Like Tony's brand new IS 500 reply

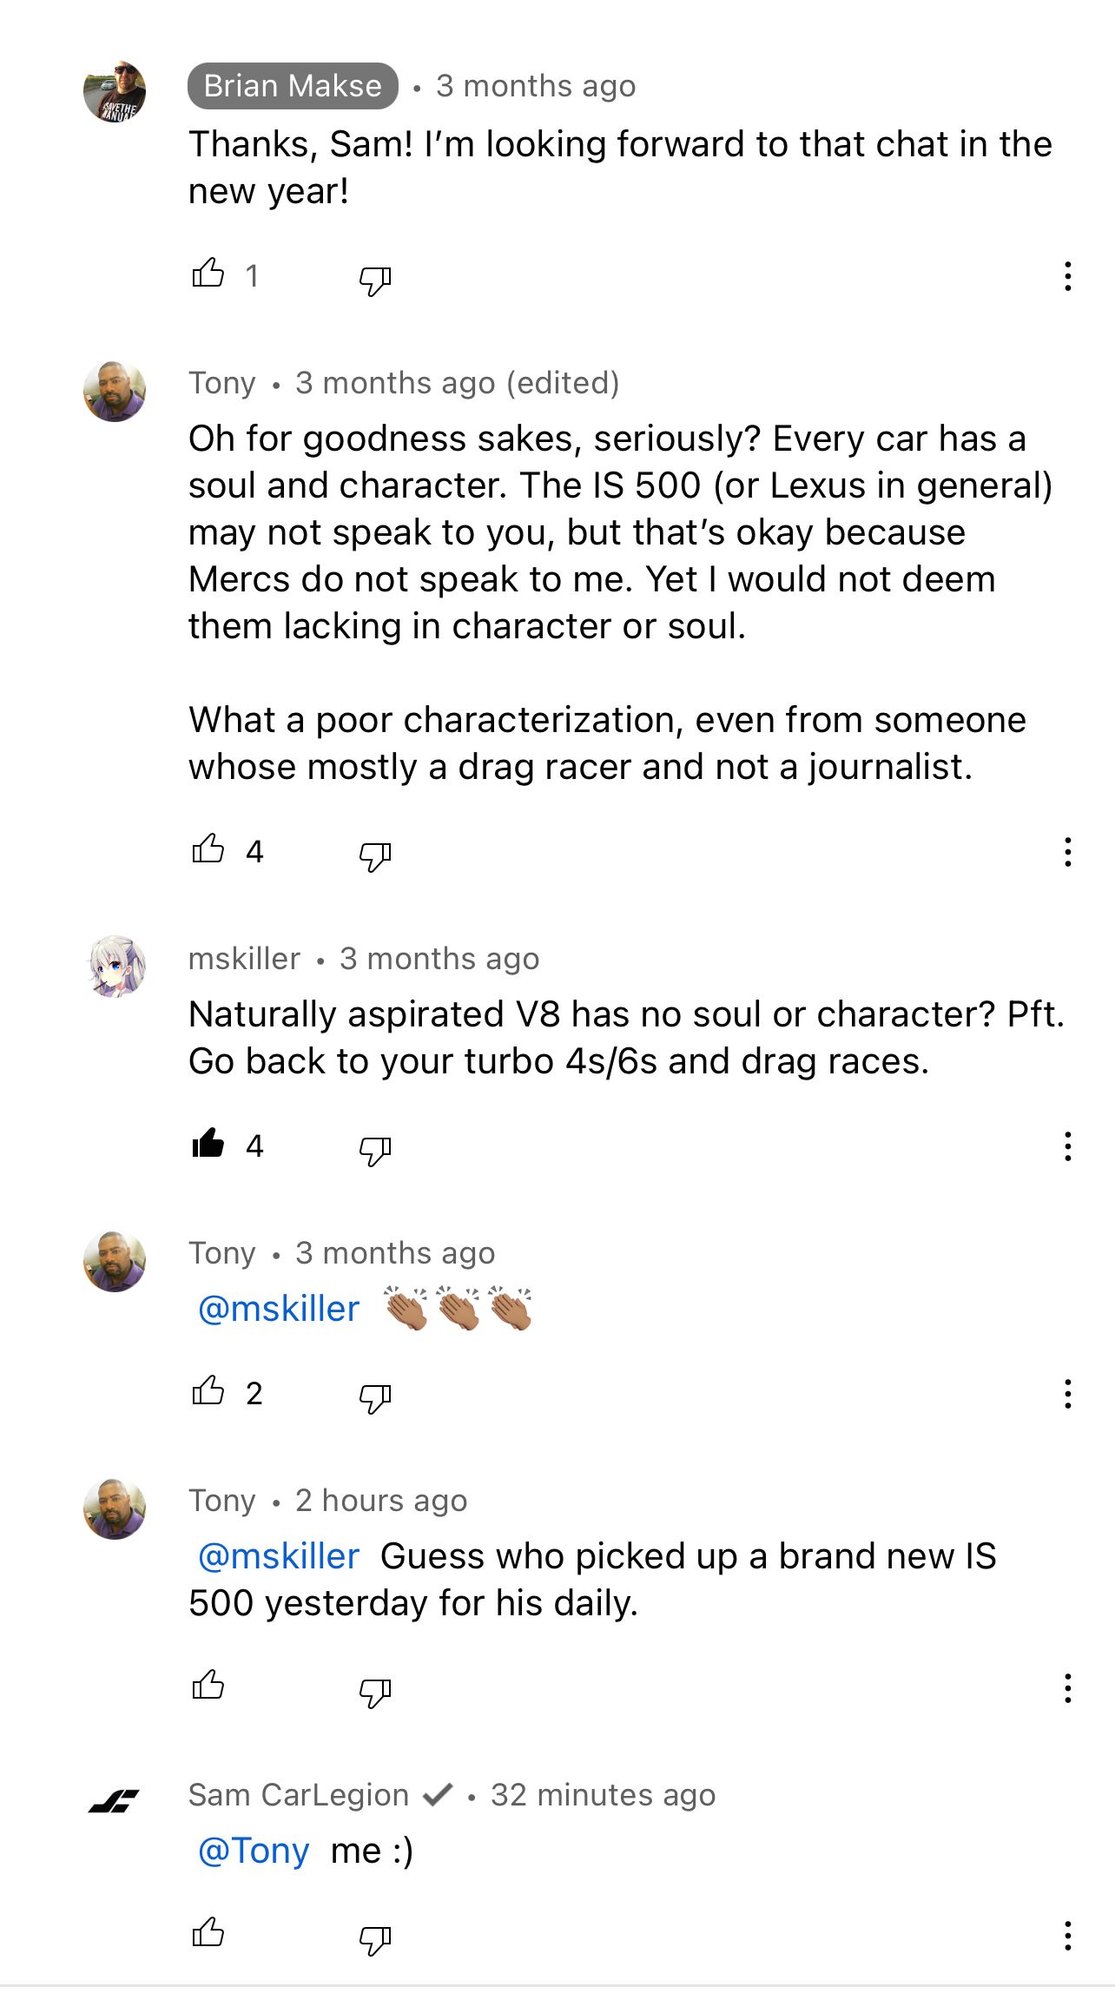(208, 1686)
